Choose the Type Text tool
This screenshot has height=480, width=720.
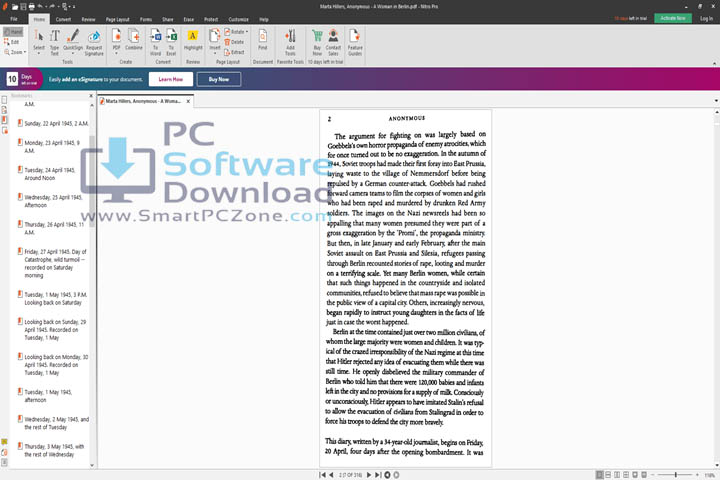(x=55, y=42)
